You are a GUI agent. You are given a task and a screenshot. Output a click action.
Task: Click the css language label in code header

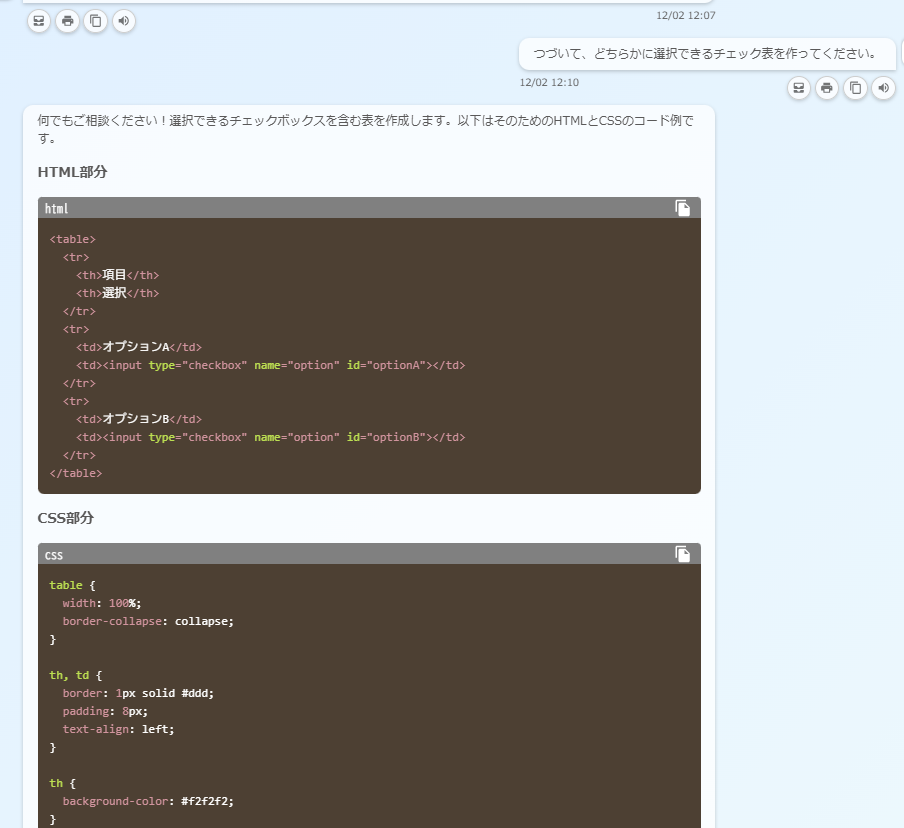pos(54,555)
